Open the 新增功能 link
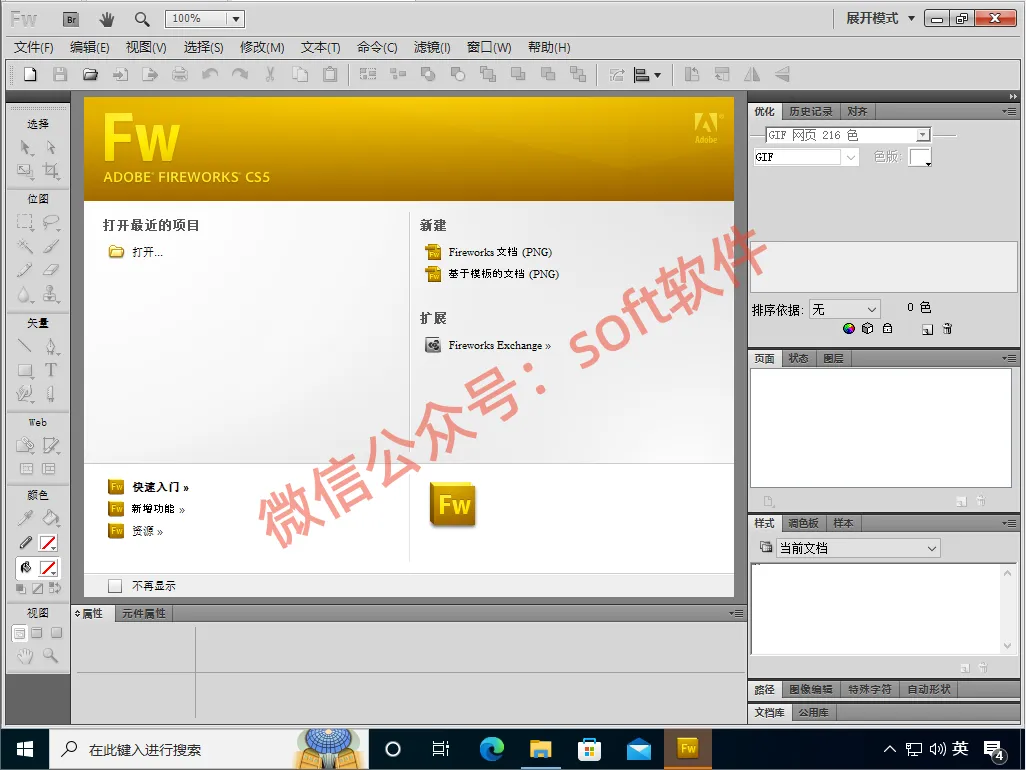Image resolution: width=1026 pixels, height=770 pixels. click(158, 508)
